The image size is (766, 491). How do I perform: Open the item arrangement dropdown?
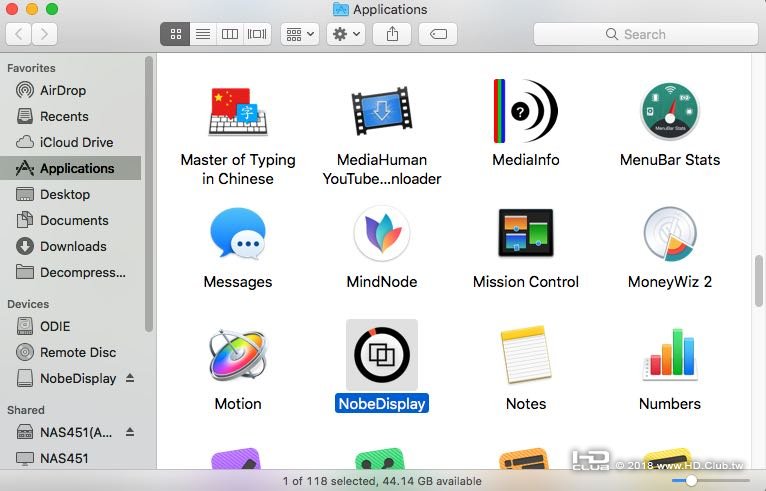pos(300,34)
